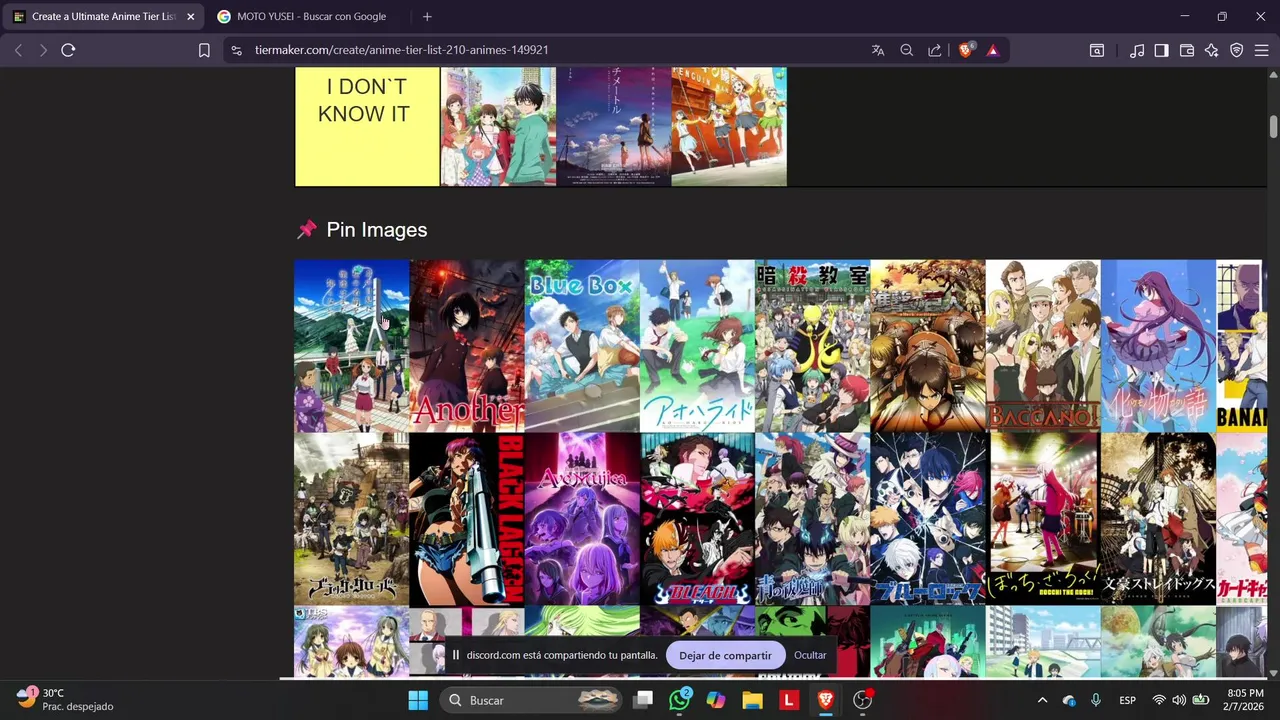Reload the tiermaker page
This screenshot has height=720, width=1280.
[x=68, y=50]
